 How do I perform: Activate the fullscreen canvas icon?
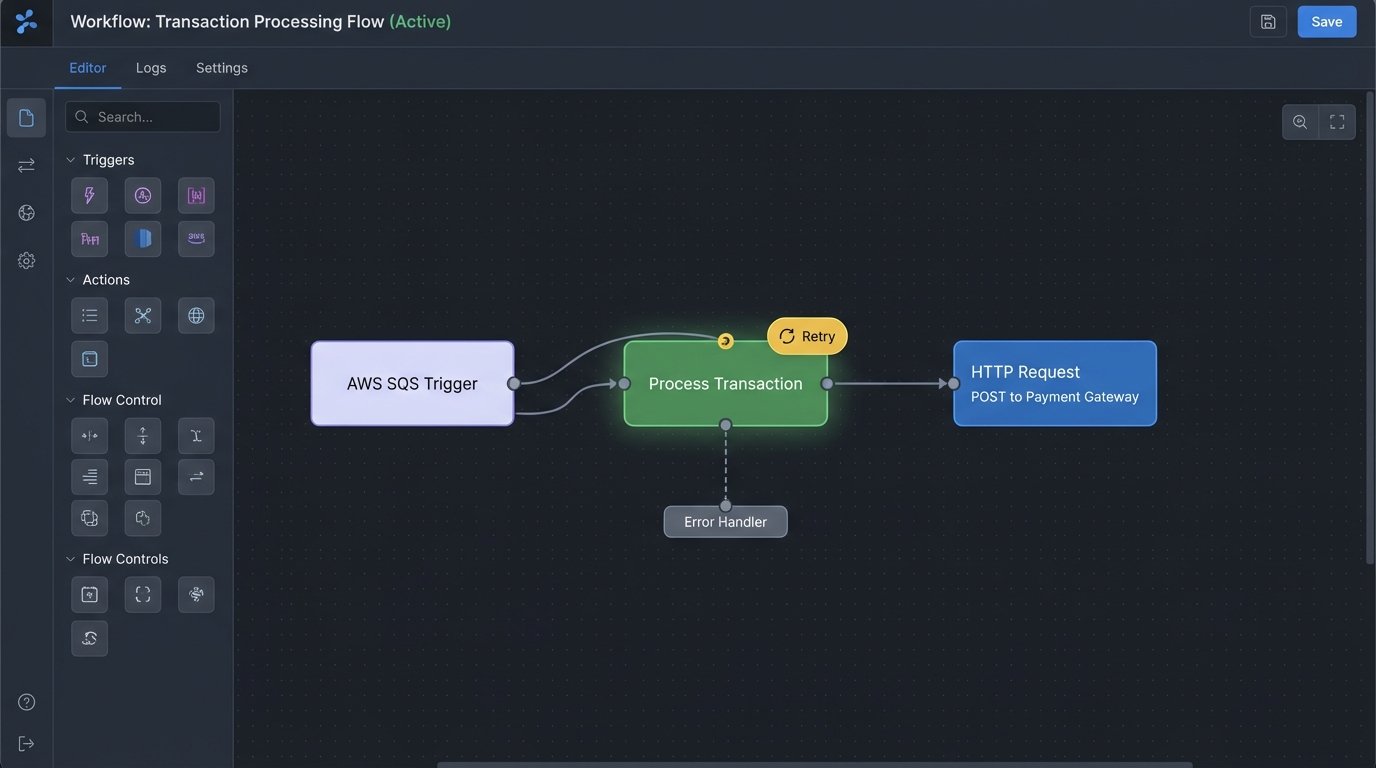(1335, 119)
